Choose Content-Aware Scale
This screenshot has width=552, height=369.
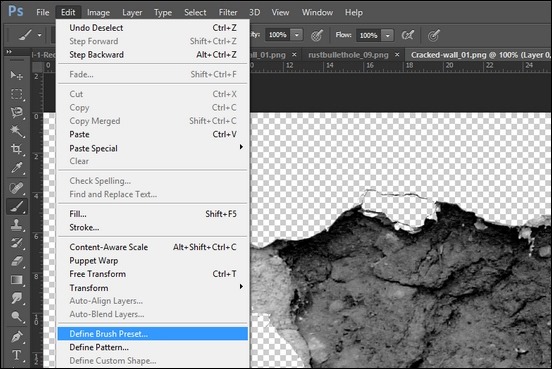(x=153, y=247)
